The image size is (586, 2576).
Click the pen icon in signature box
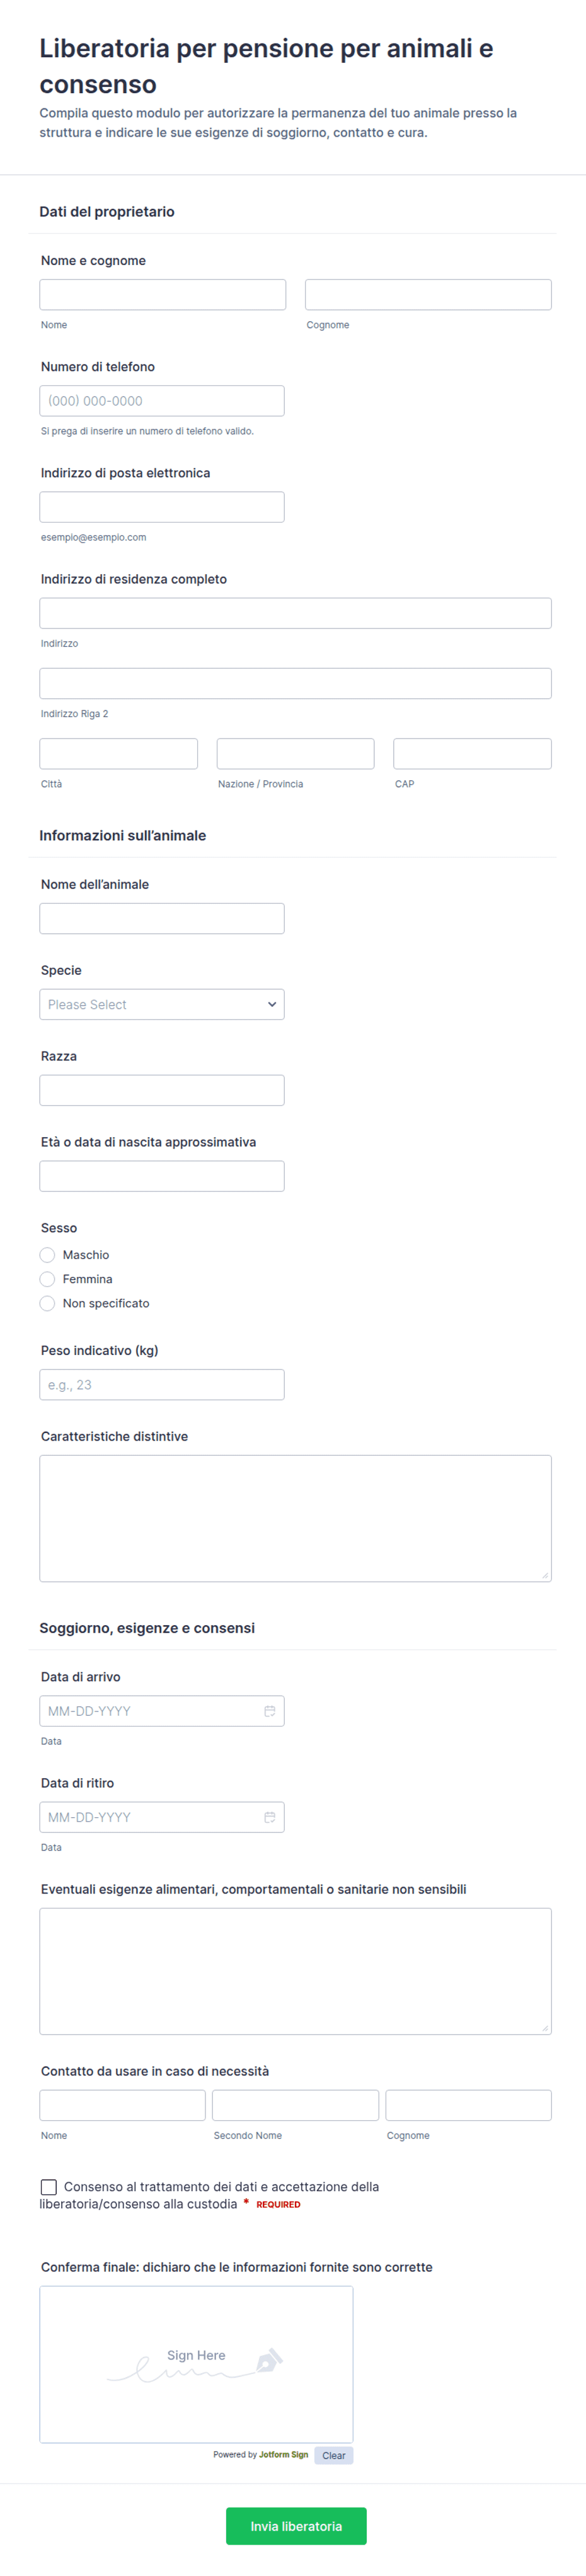pyautogui.click(x=269, y=2361)
